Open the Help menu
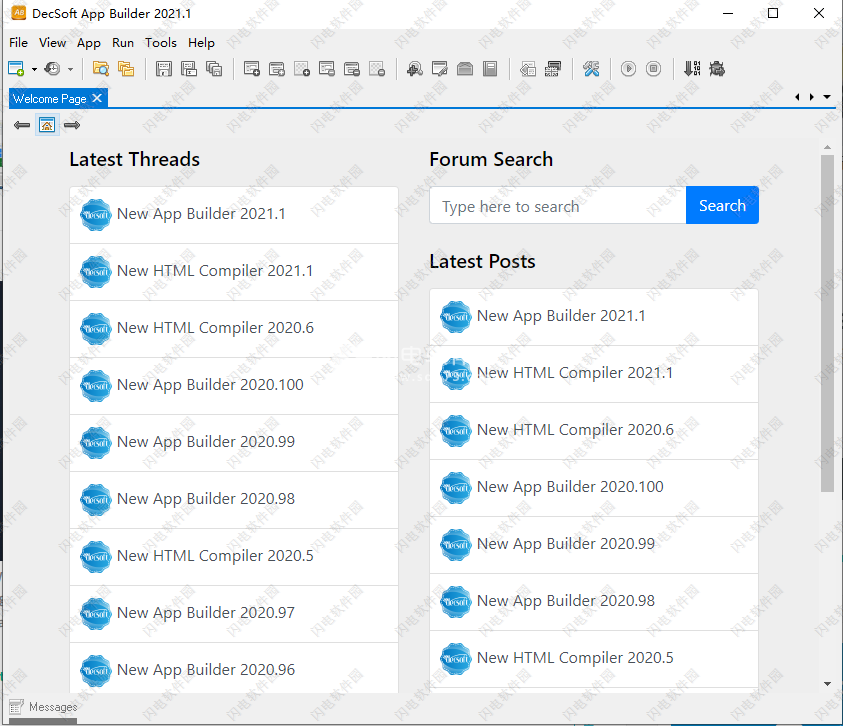843x726 pixels. (202, 42)
